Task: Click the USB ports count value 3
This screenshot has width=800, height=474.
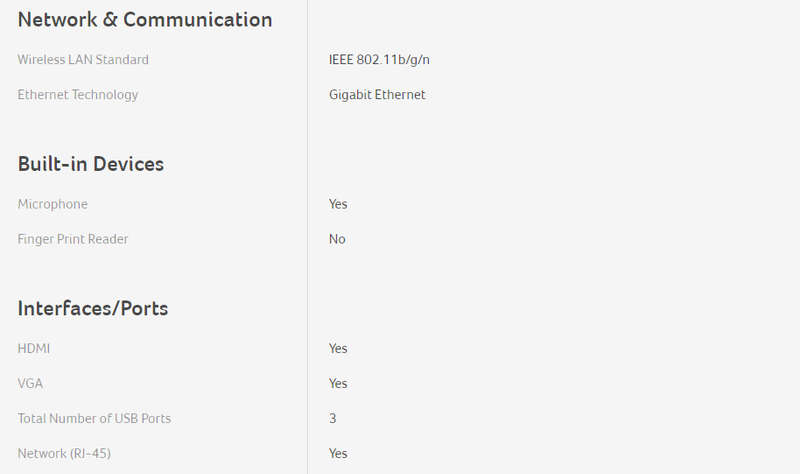Action: (x=333, y=419)
